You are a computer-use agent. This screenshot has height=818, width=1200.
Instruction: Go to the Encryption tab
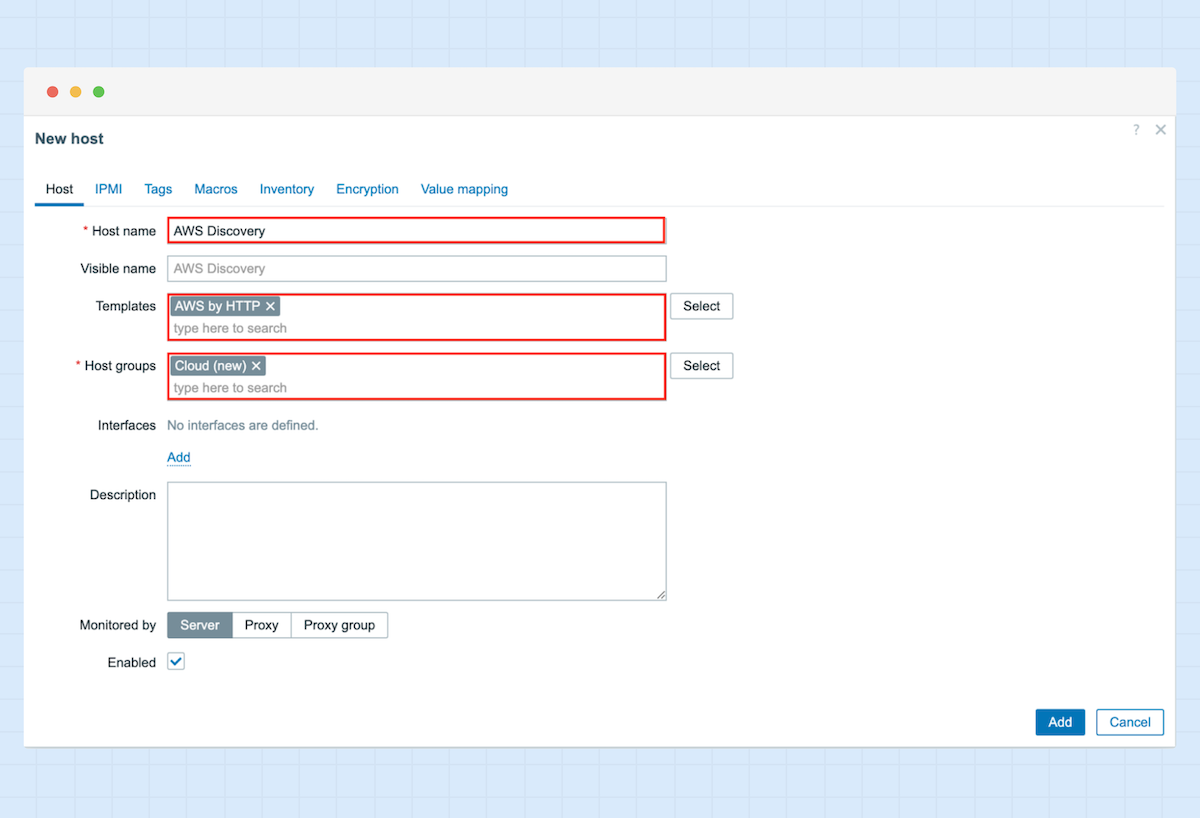click(x=367, y=189)
